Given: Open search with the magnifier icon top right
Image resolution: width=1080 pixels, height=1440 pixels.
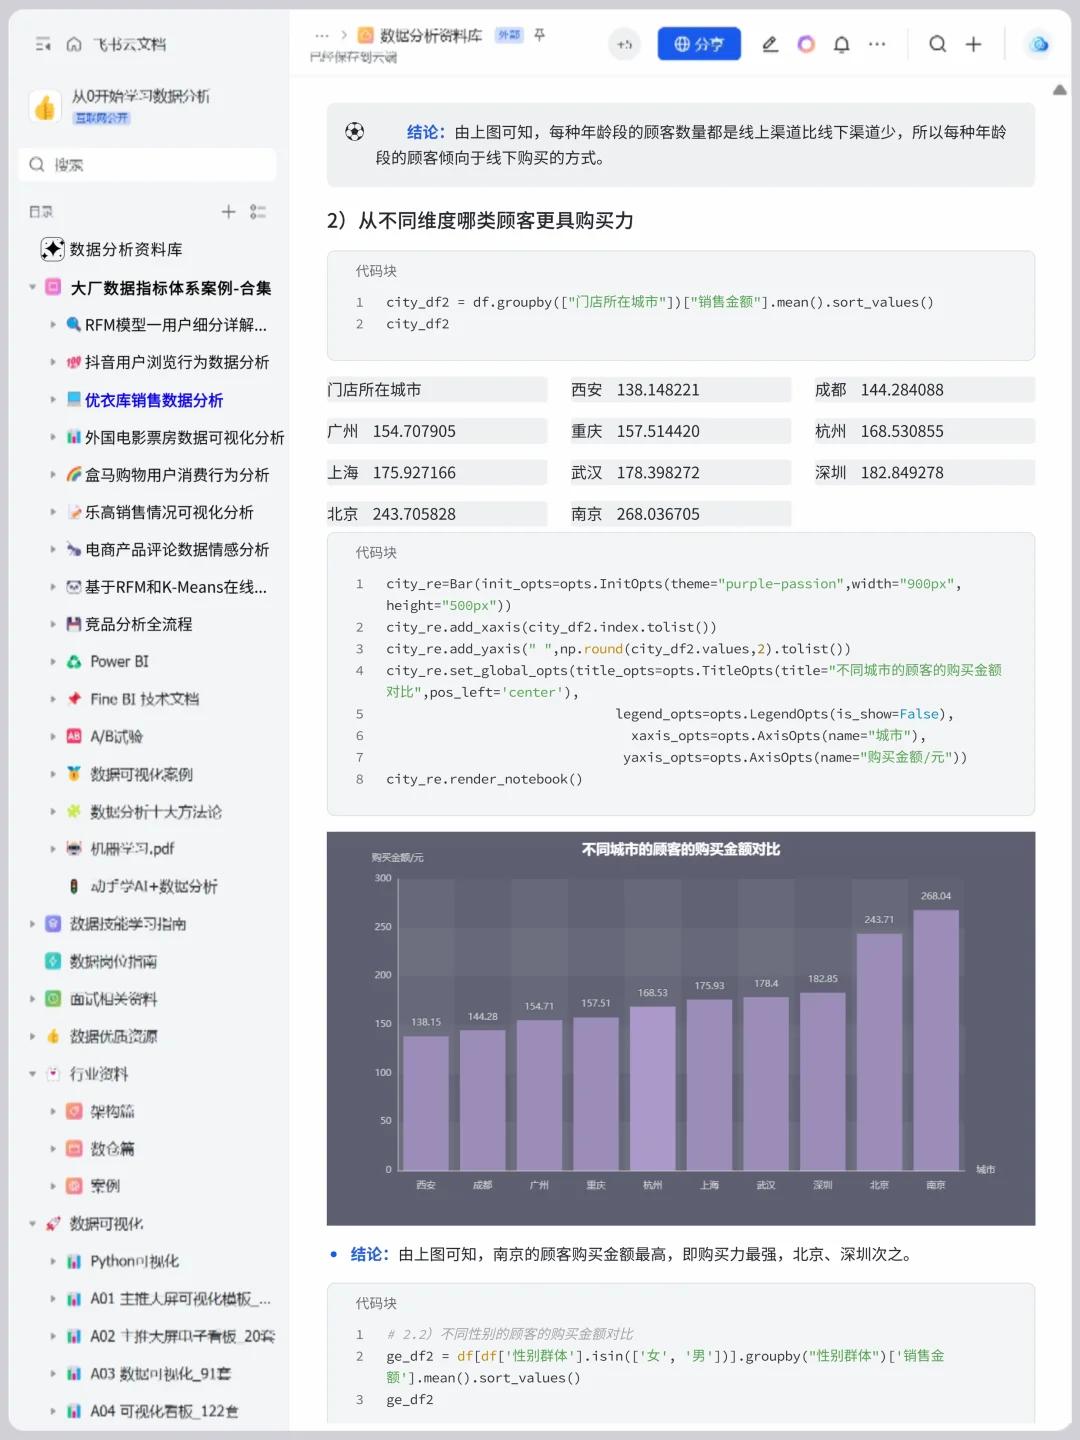Looking at the screenshot, I should pos(936,44).
